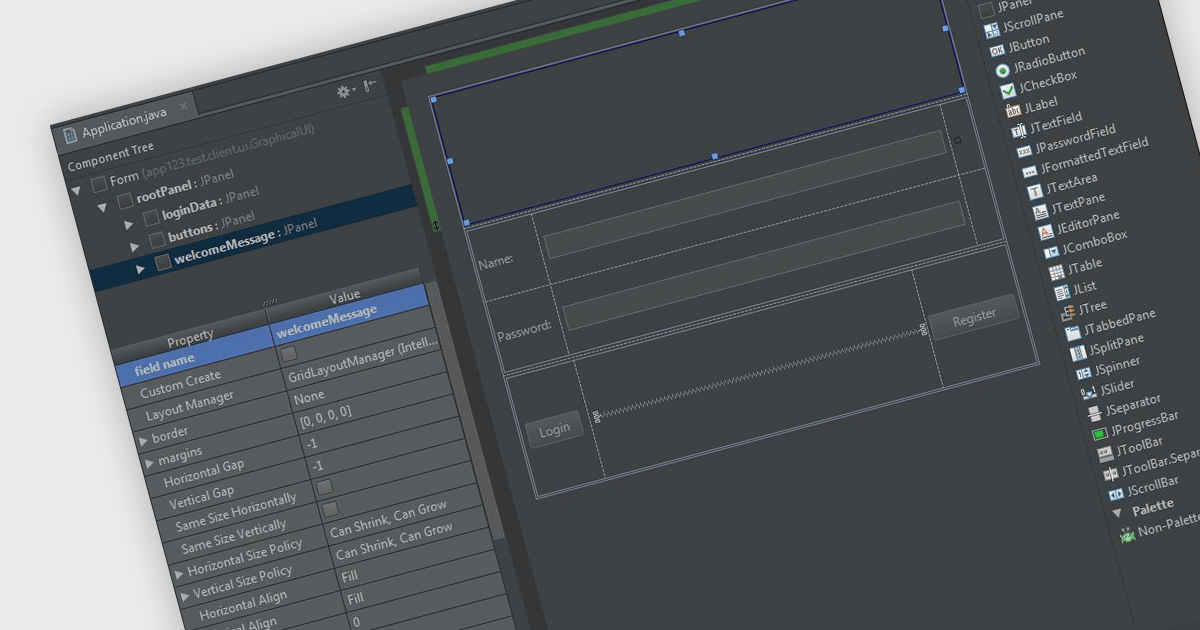Select the JButton palette icon
Screen dimensions: 1200x630
(996, 50)
